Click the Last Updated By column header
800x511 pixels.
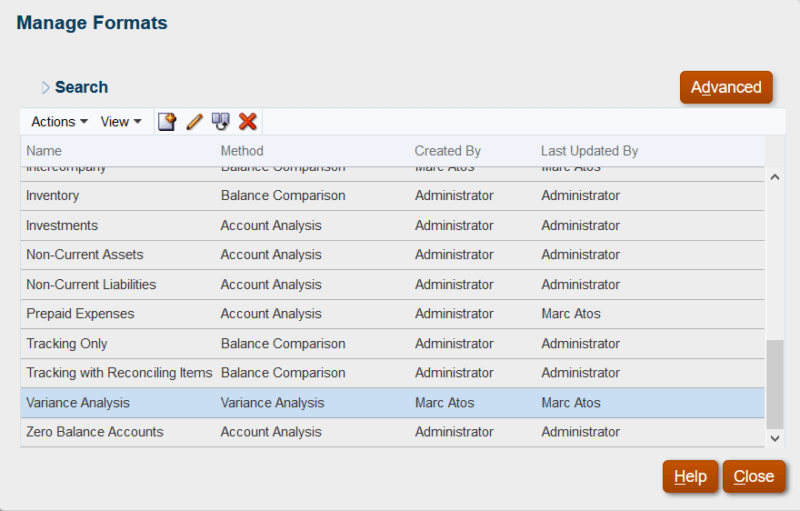click(589, 151)
